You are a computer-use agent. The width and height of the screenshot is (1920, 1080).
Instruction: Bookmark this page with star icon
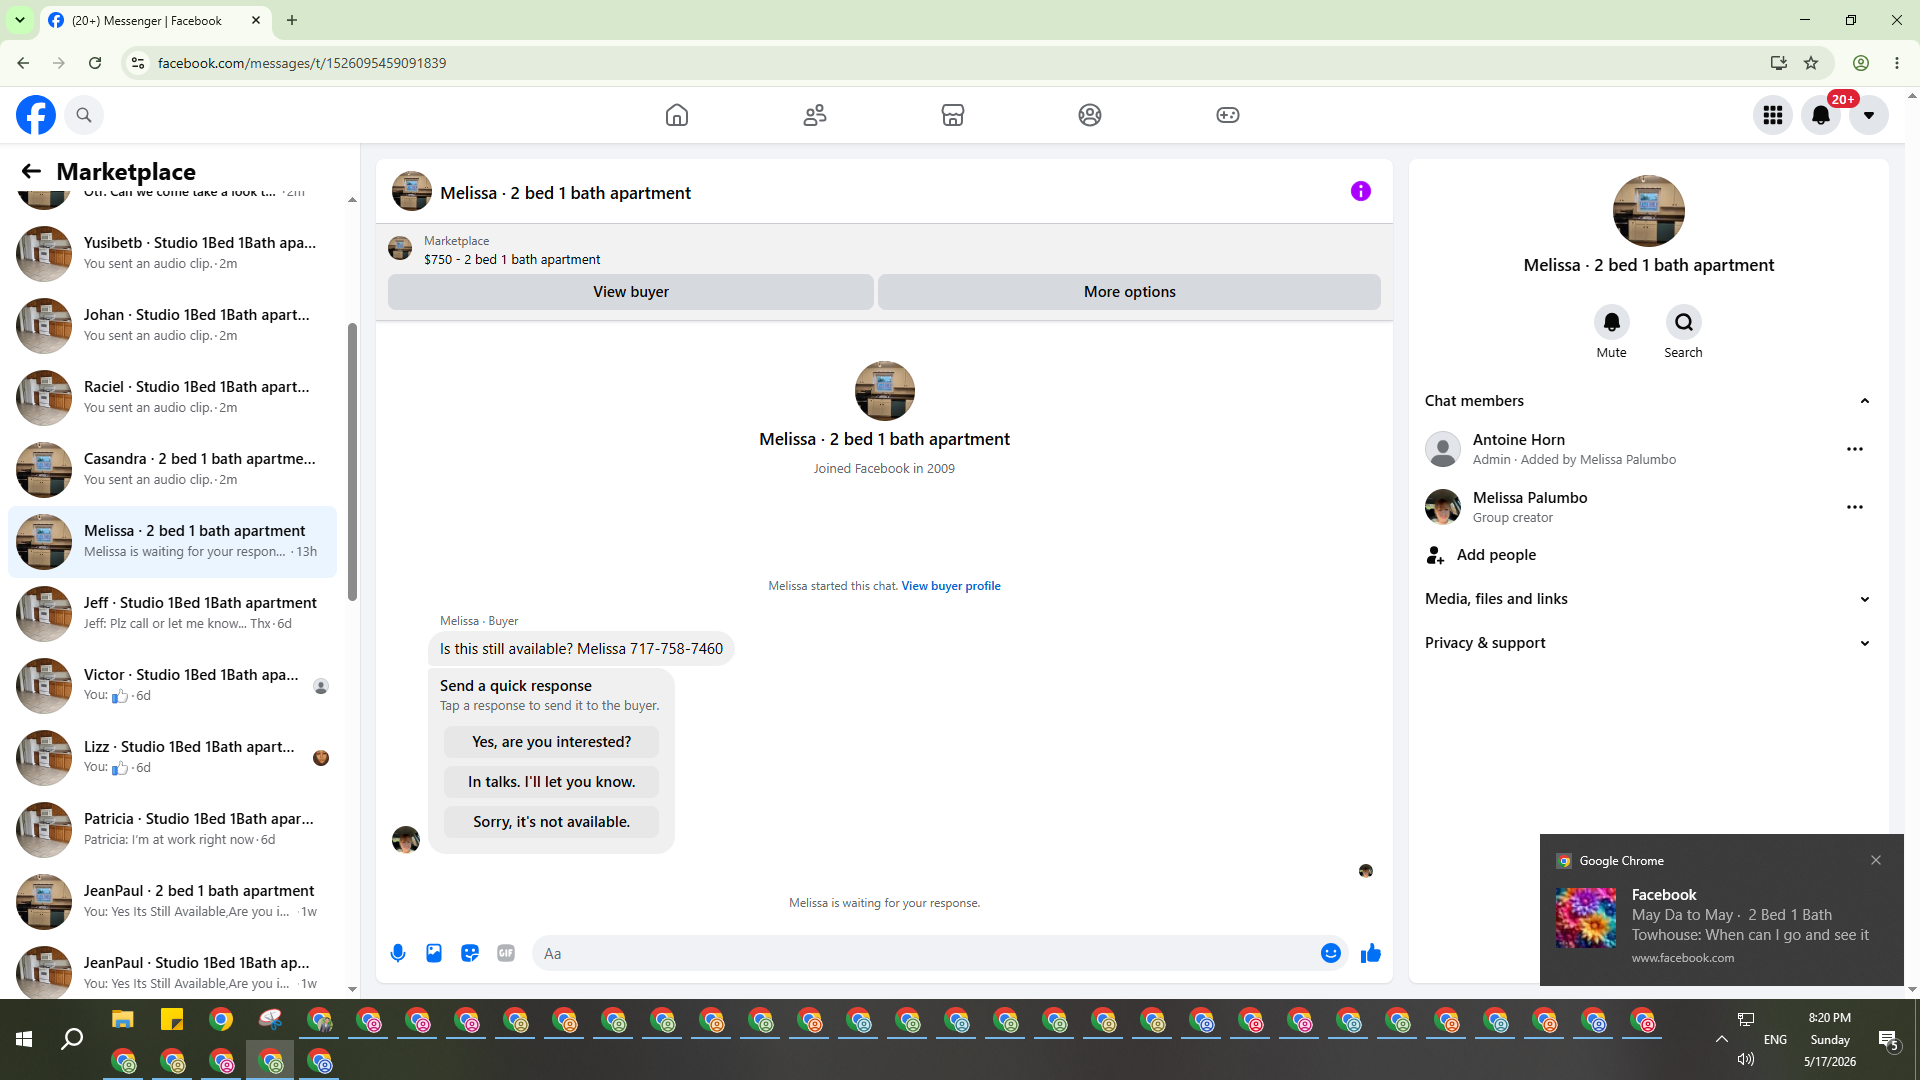(x=1811, y=63)
